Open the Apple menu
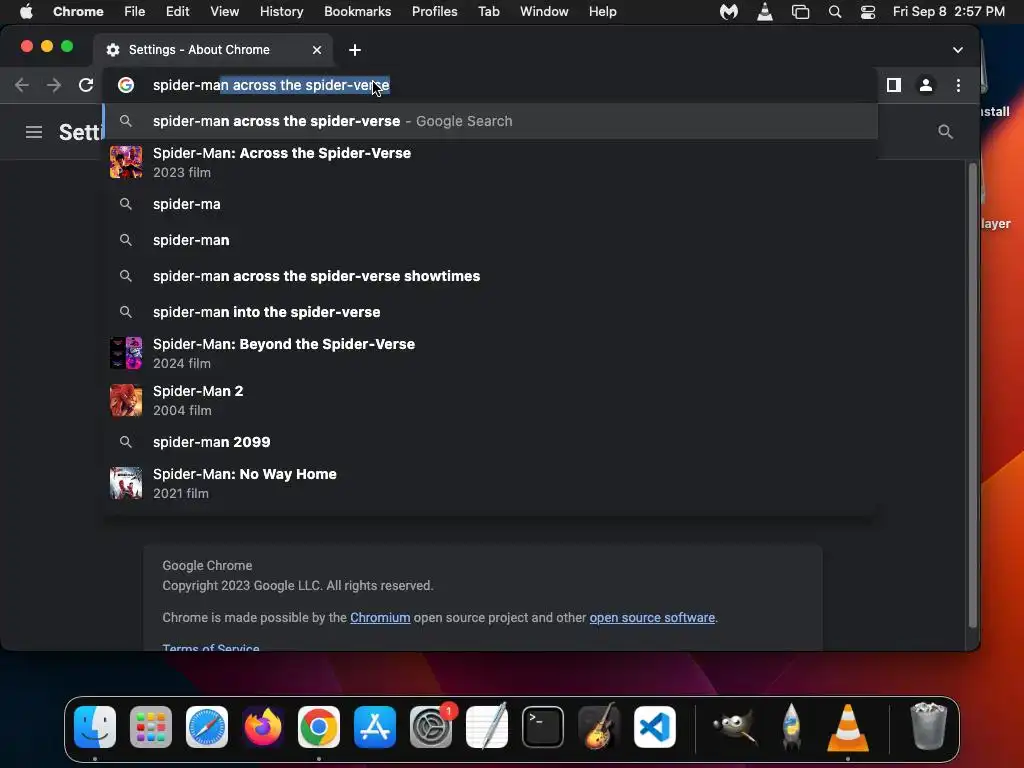The image size is (1024, 768). (x=26, y=11)
